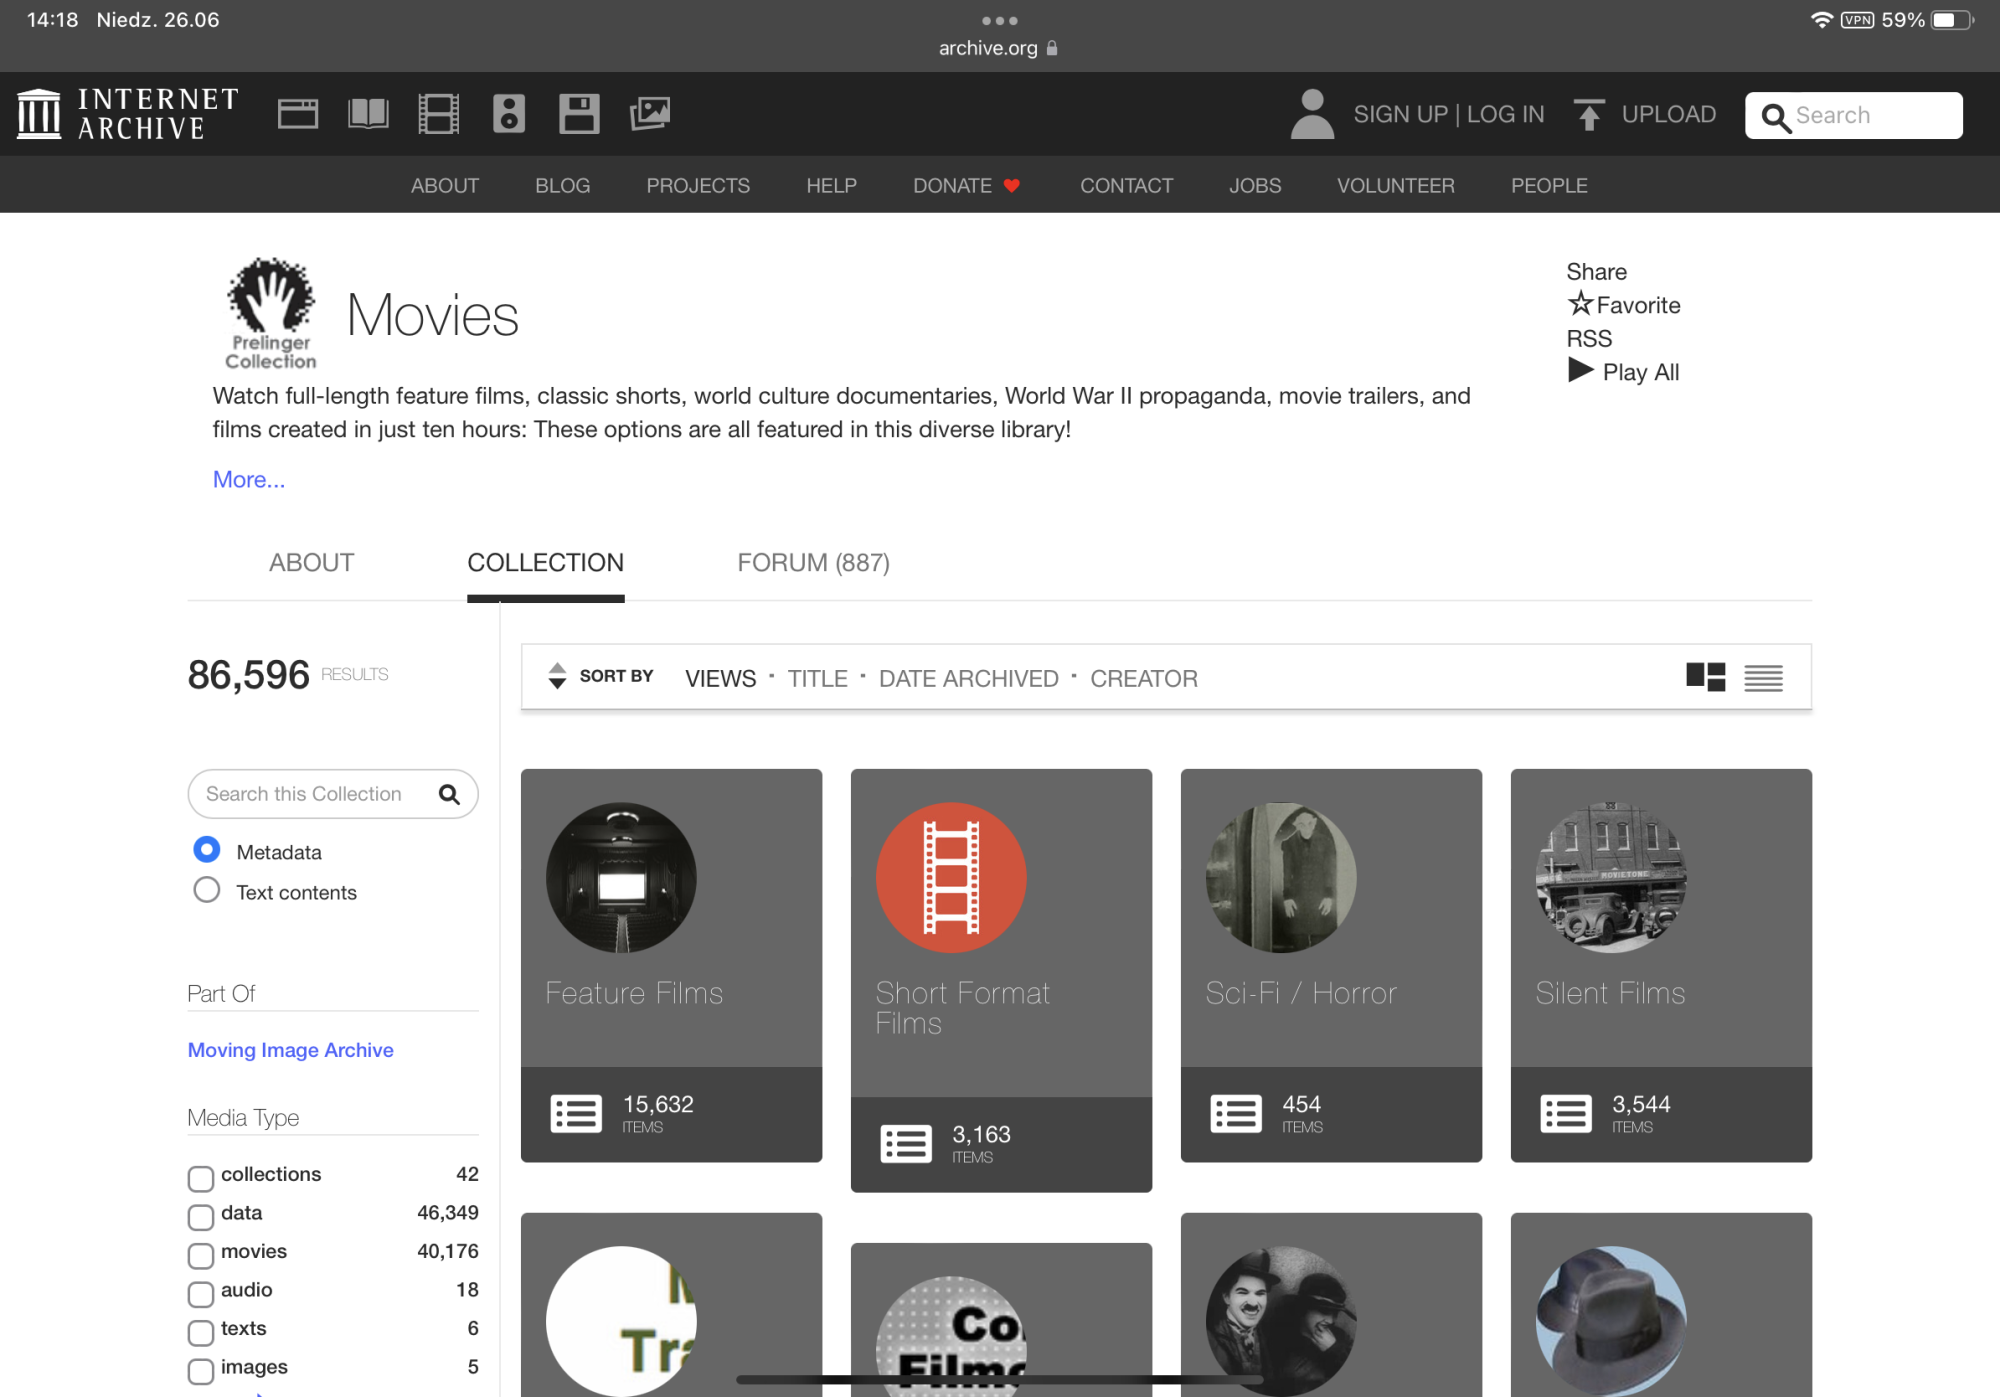Sort results by CREATOR
Viewport: 2000px width, 1397px height.
point(1143,679)
